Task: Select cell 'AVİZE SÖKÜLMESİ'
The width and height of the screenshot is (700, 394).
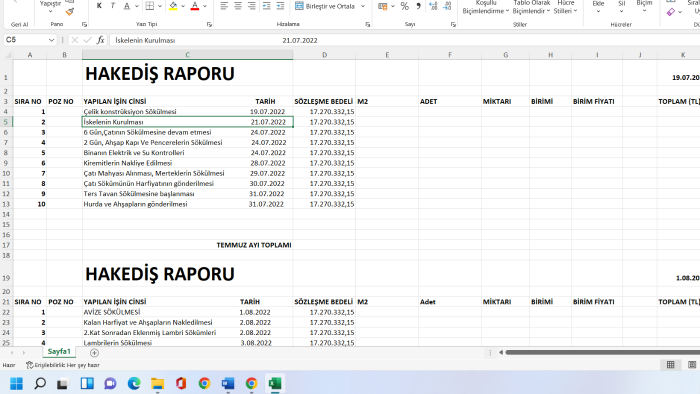Action: pos(188,312)
